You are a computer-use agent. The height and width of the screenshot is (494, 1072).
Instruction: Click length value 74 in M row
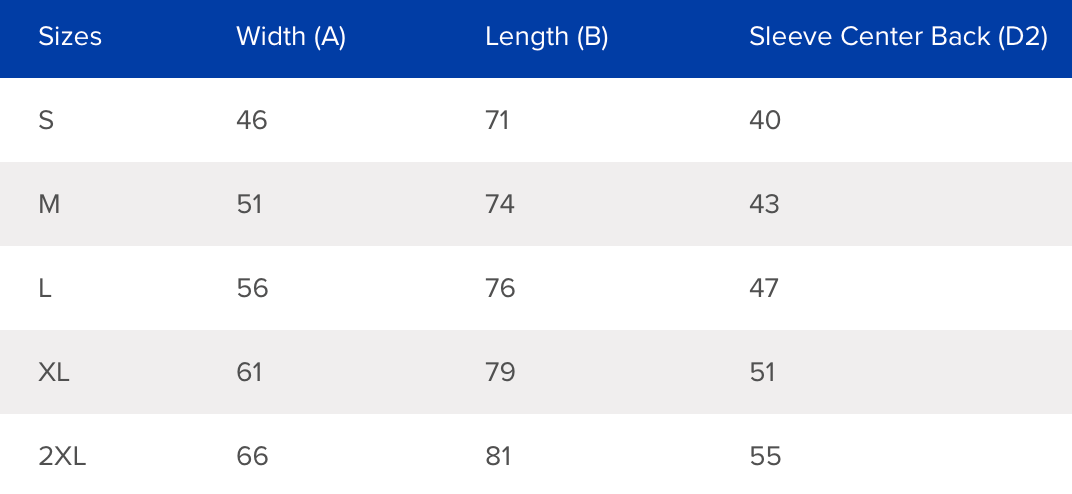coord(500,204)
